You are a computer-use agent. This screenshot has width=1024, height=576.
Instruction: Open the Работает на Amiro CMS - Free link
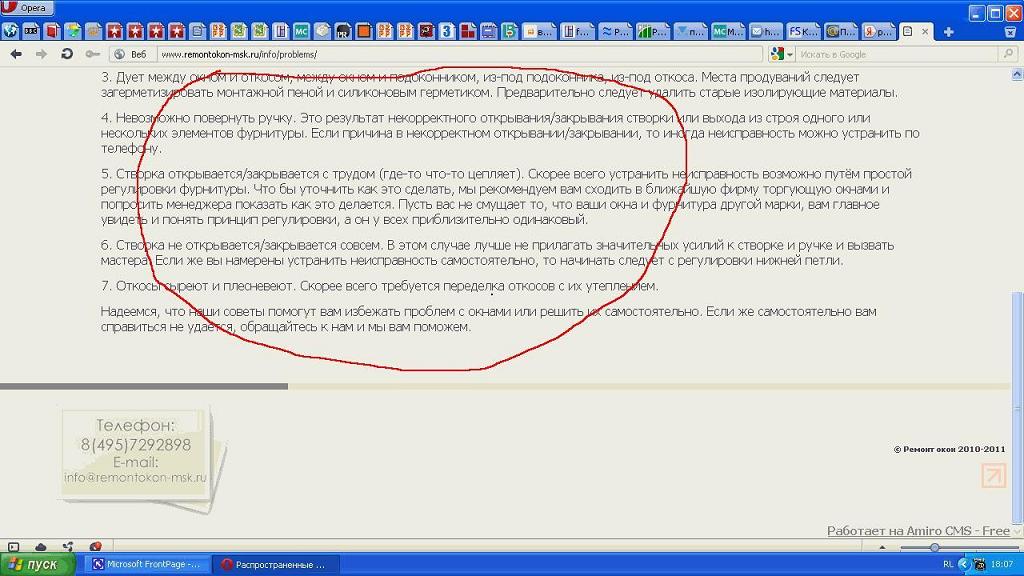[918, 531]
